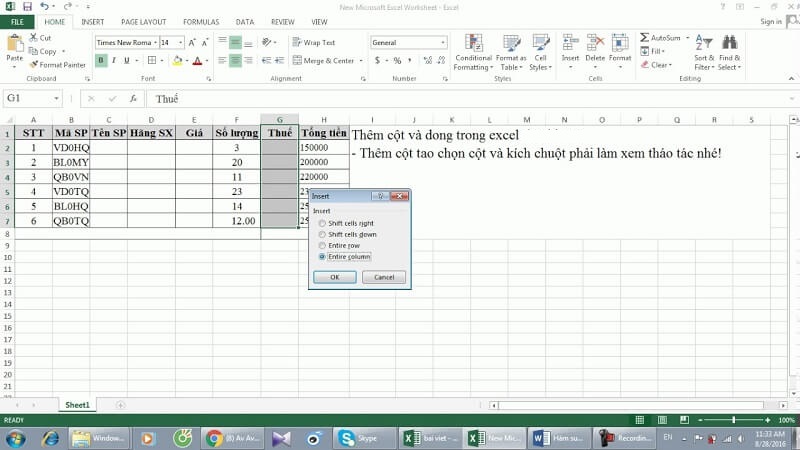Select Shift cells down radio option
Viewport: 800px width, 450px height.
click(322, 235)
